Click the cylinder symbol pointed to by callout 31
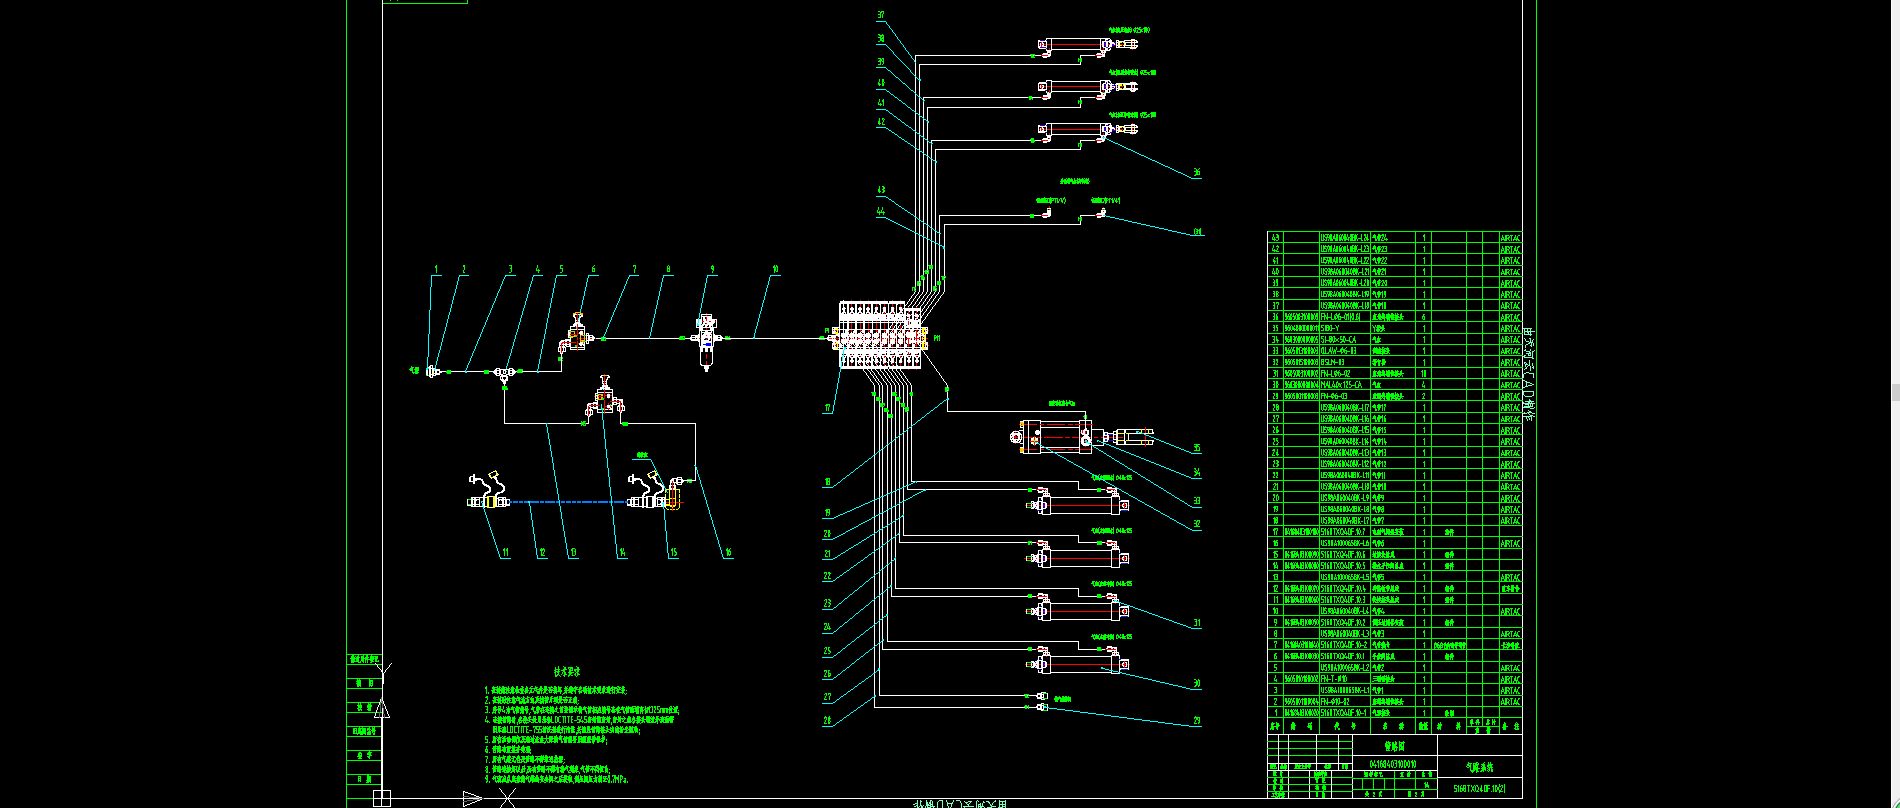Image resolution: width=1900 pixels, height=808 pixels. [1077, 606]
